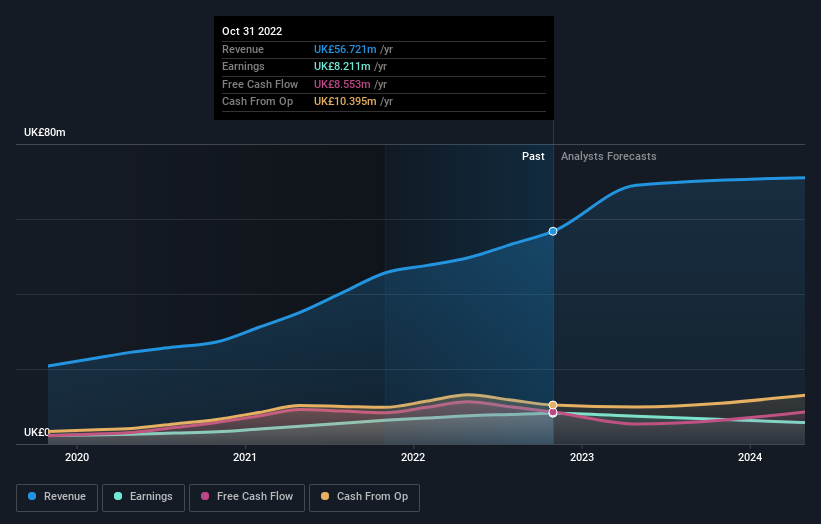Select the 2023 x-axis label

click(x=582, y=457)
